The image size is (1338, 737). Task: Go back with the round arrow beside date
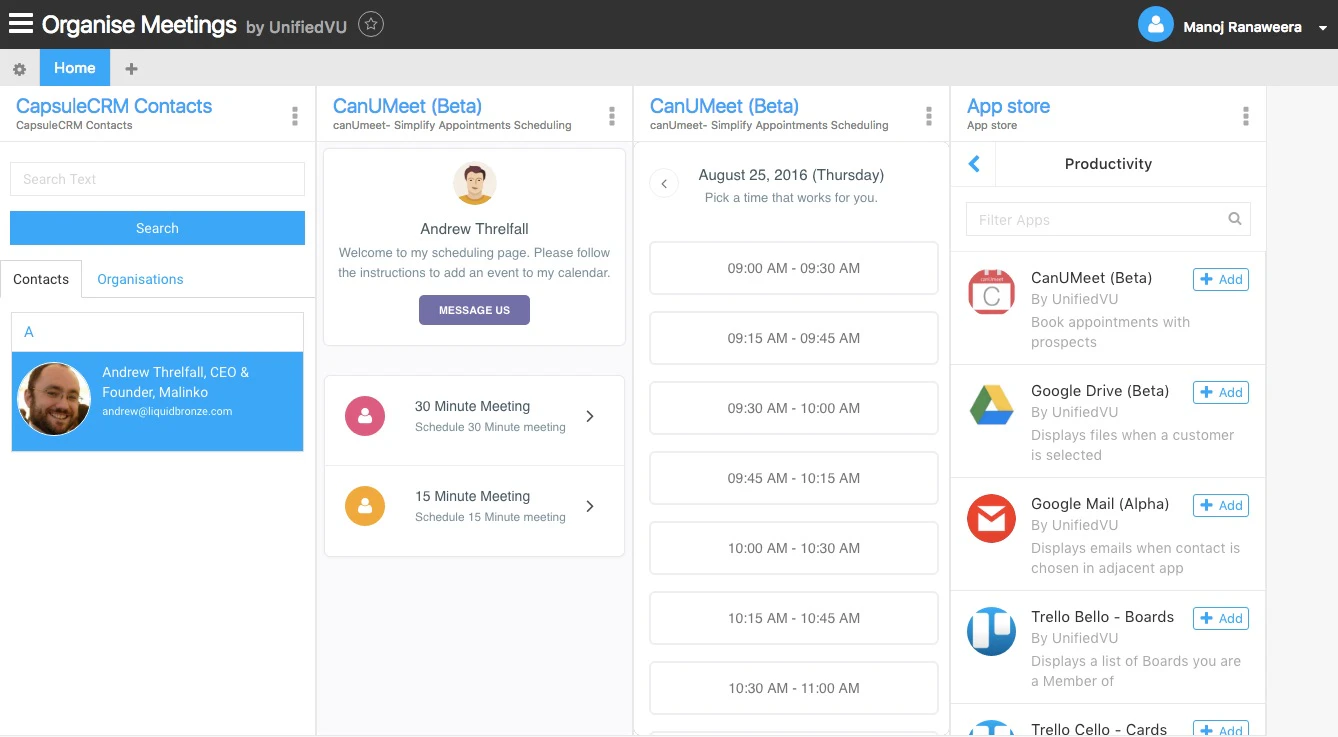664,184
